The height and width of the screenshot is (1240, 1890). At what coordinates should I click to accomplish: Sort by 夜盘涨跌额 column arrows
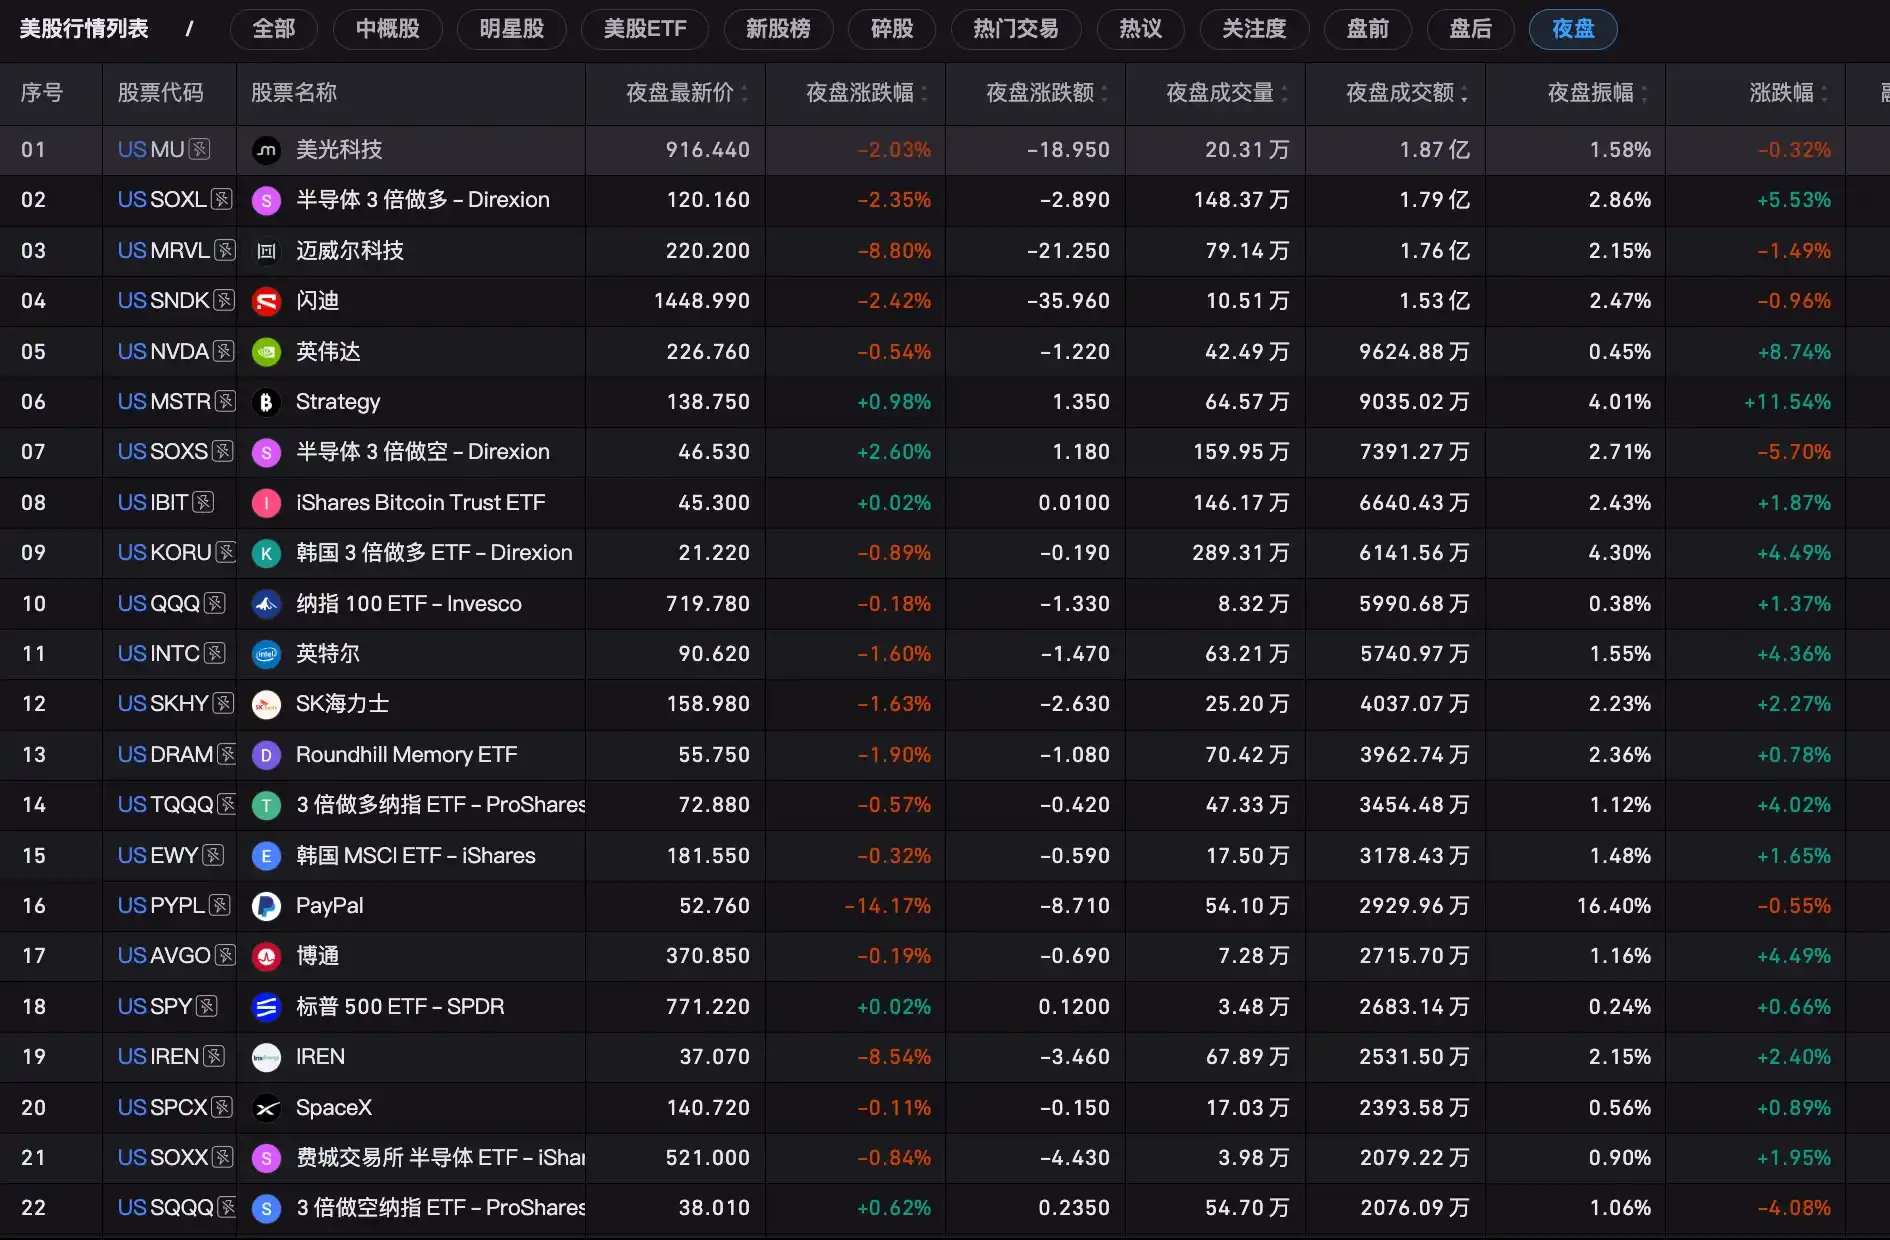point(1104,93)
